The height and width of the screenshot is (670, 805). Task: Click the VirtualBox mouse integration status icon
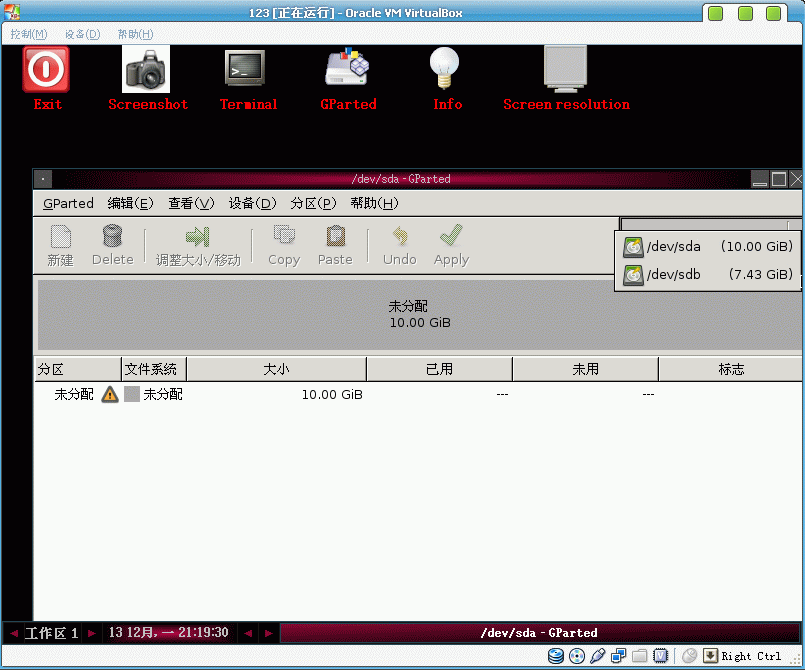click(x=689, y=656)
